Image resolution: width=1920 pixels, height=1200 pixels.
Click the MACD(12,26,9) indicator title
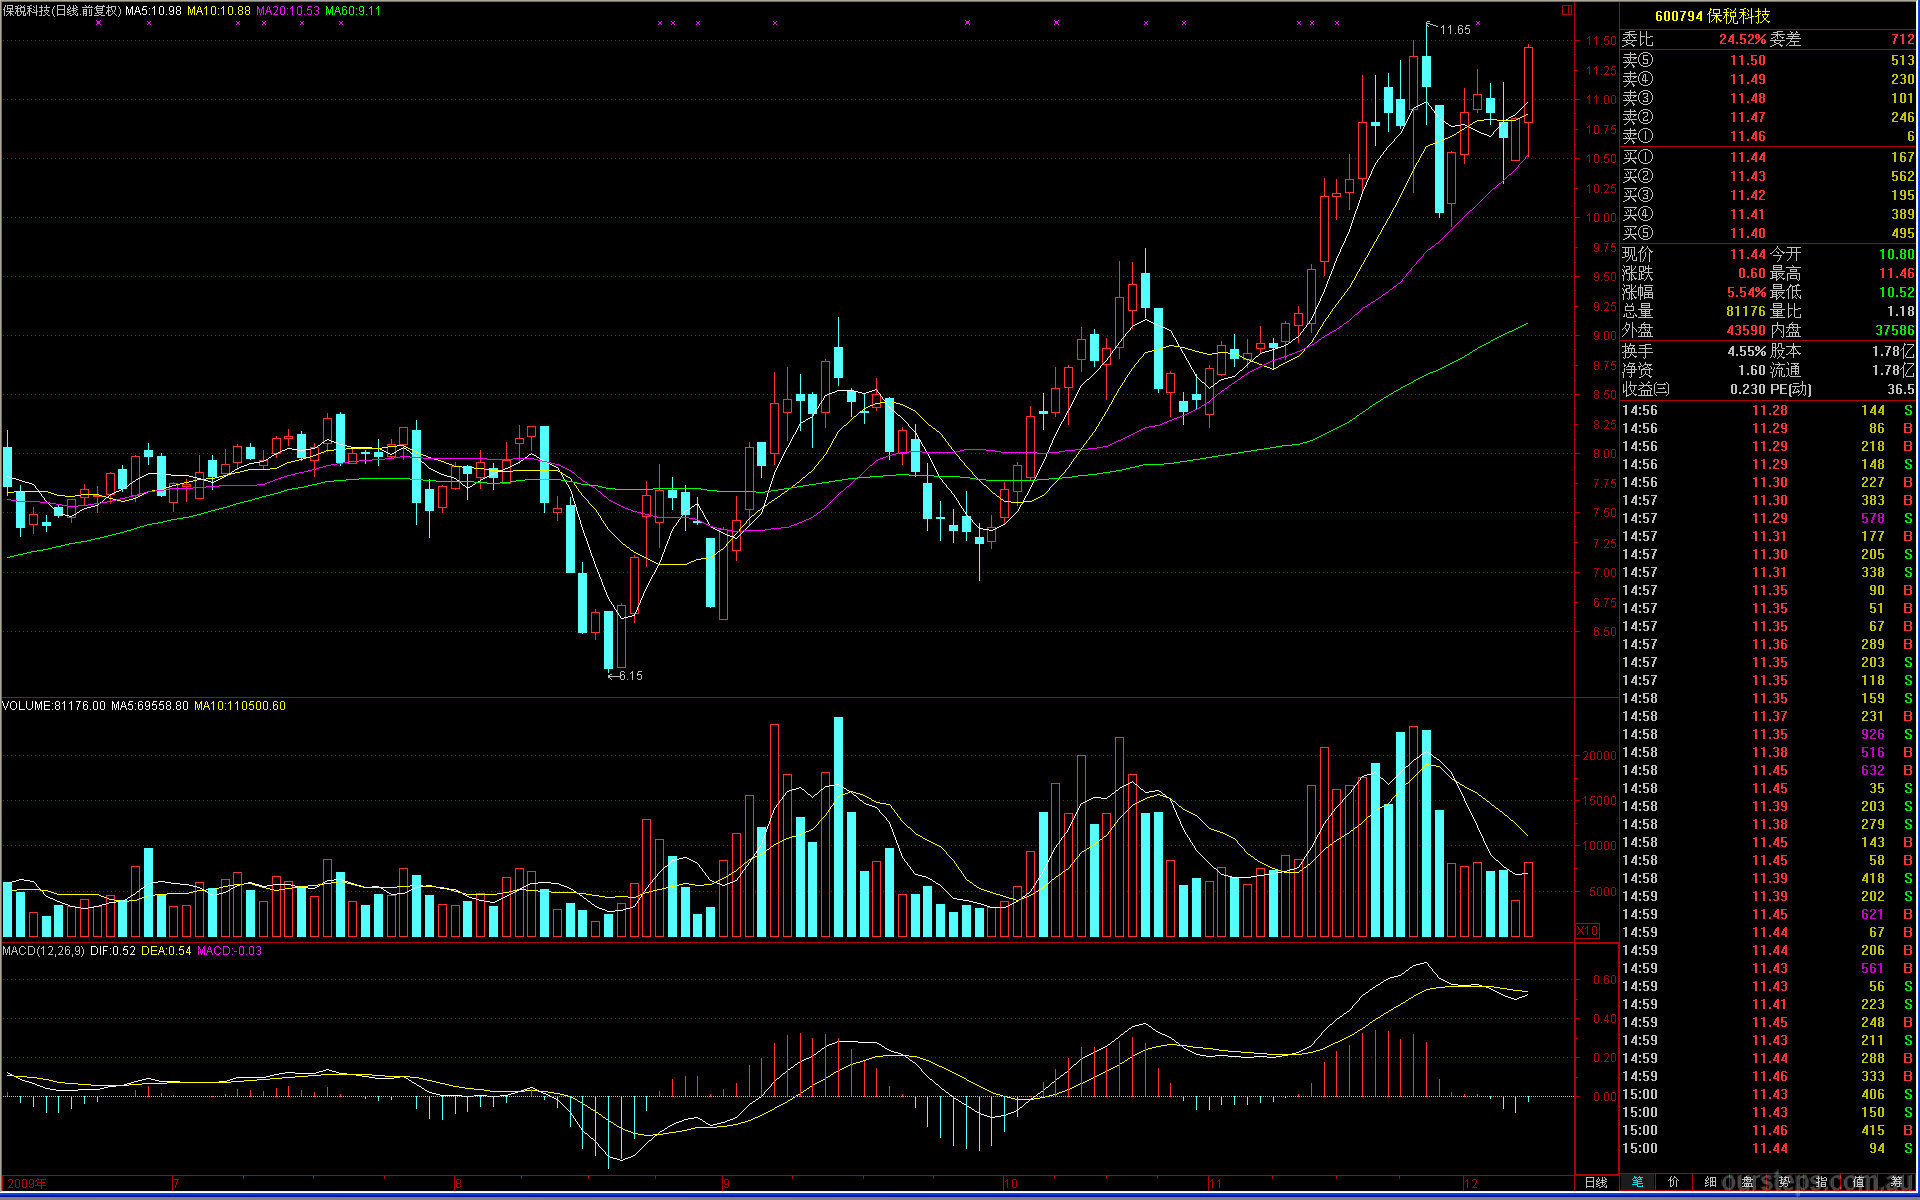pyautogui.click(x=44, y=951)
